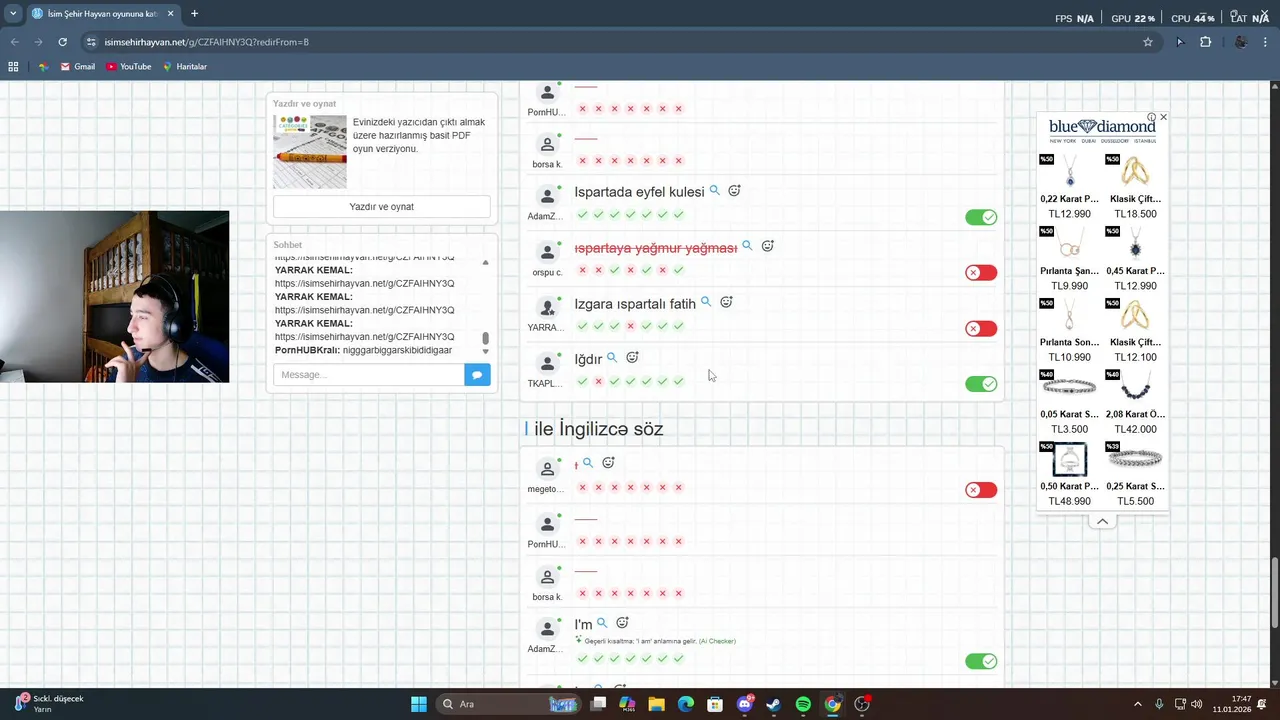Search the answer 'Iğdır'
Viewport: 1280px width, 720px height.
pos(612,357)
